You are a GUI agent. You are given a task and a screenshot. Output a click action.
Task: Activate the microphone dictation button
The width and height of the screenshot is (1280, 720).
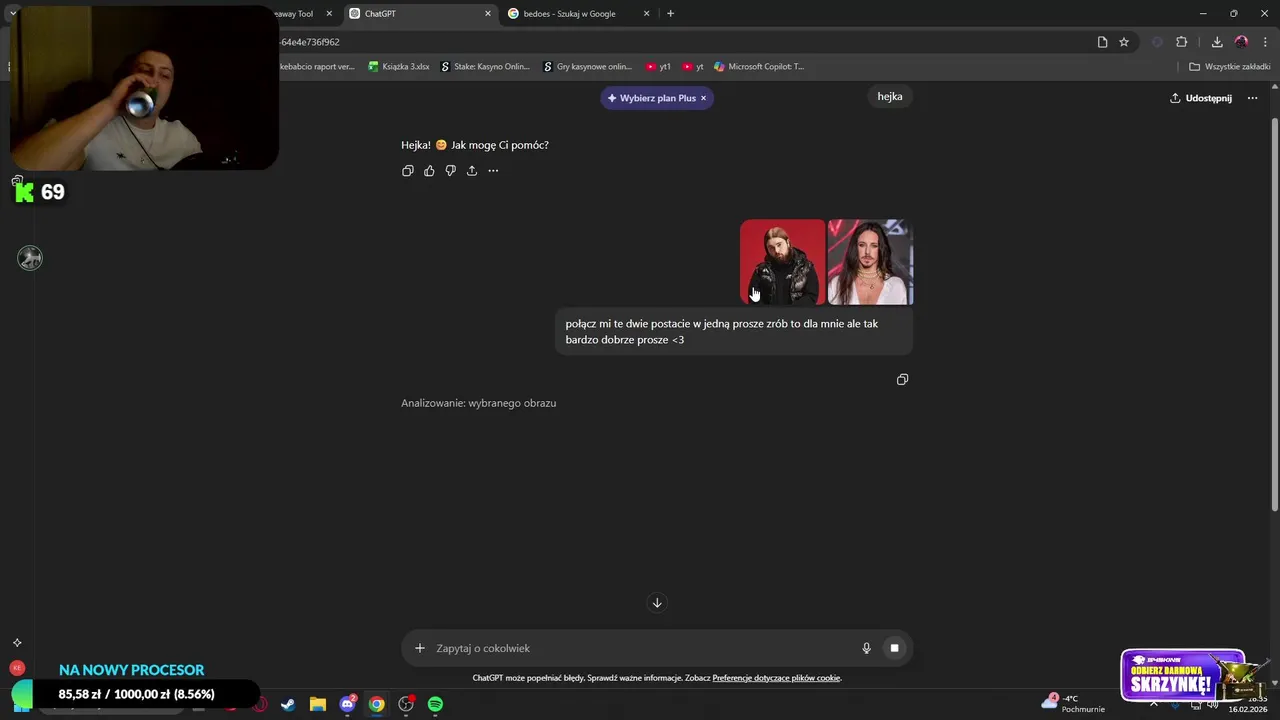pyautogui.click(x=867, y=648)
